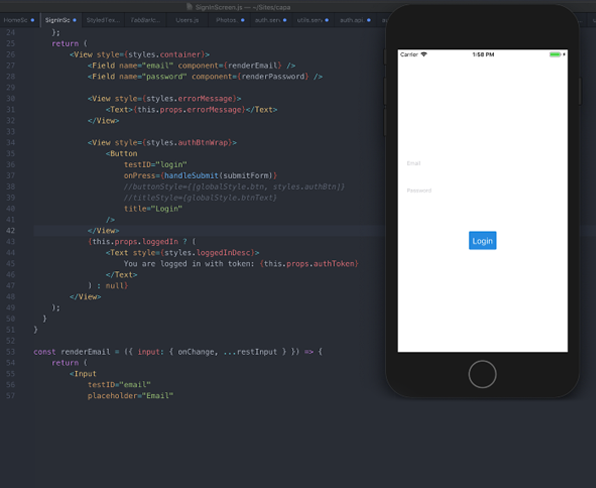
Task: Click line number 53 in the gutter
Action: click(x=11, y=352)
